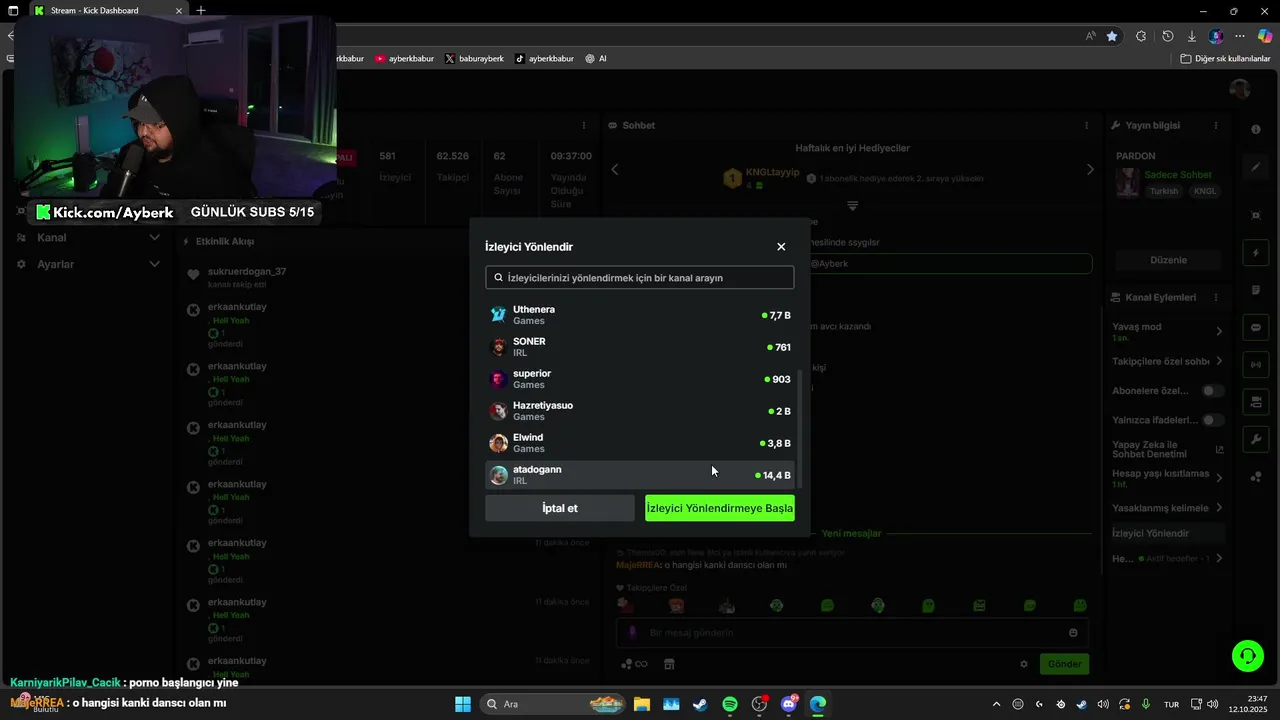Open the browser extensions icon
The height and width of the screenshot is (720, 1280).
click(x=1141, y=36)
